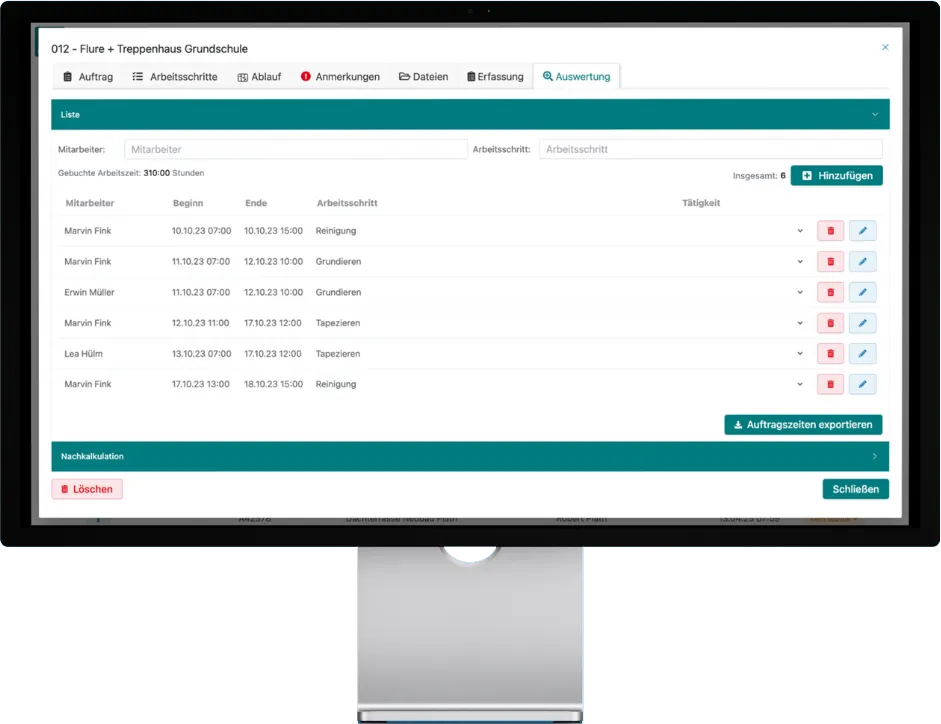Edit Lea Hülm's Tapezieren entry
The image size is (941, 724).
coord(862,354)
